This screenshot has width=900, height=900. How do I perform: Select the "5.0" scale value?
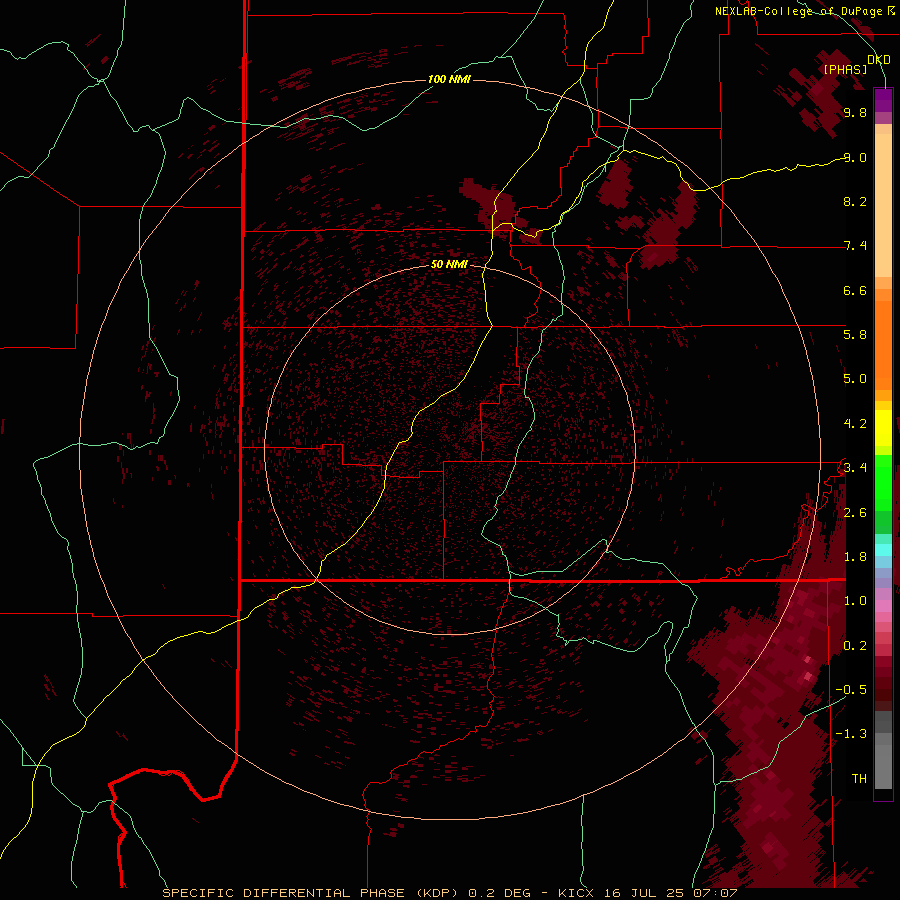(x=855, y=379)
